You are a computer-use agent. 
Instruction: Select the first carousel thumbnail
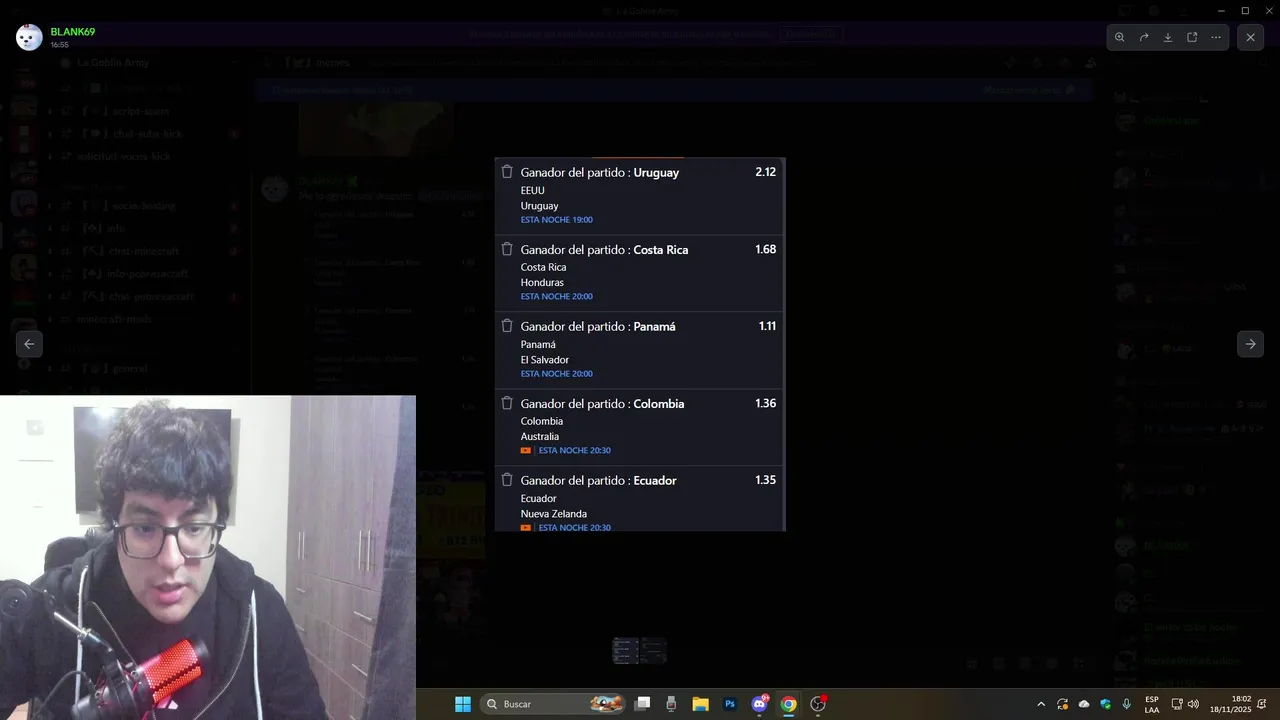(626, 651)
